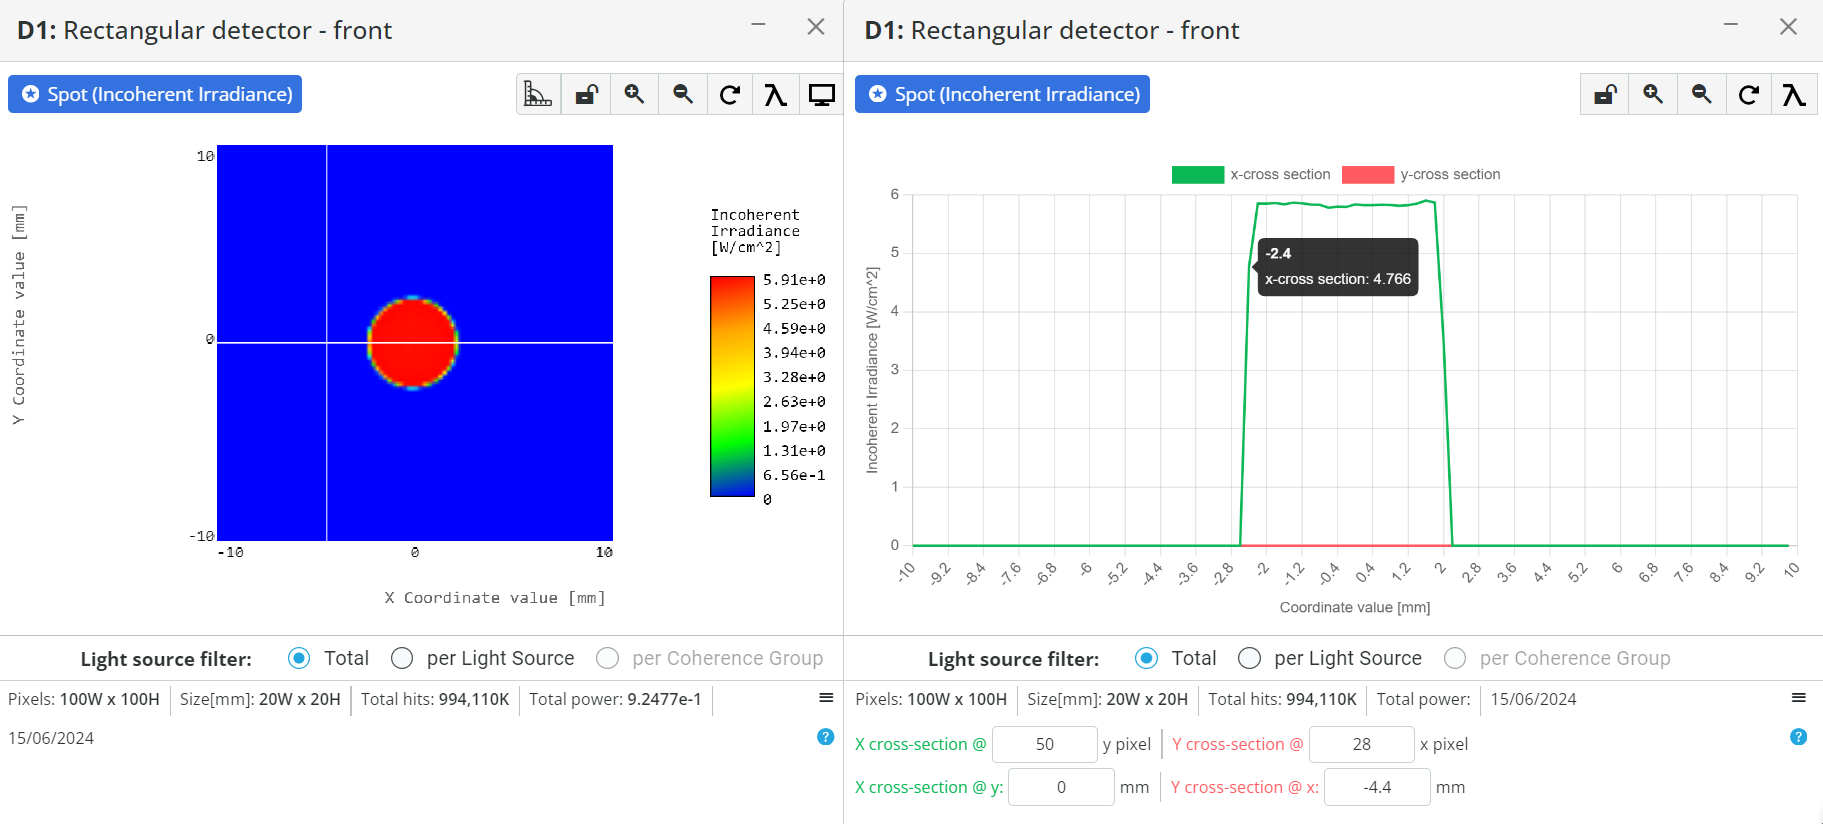
Task: Select Total radio in left window filter
Action: point(298,658)
